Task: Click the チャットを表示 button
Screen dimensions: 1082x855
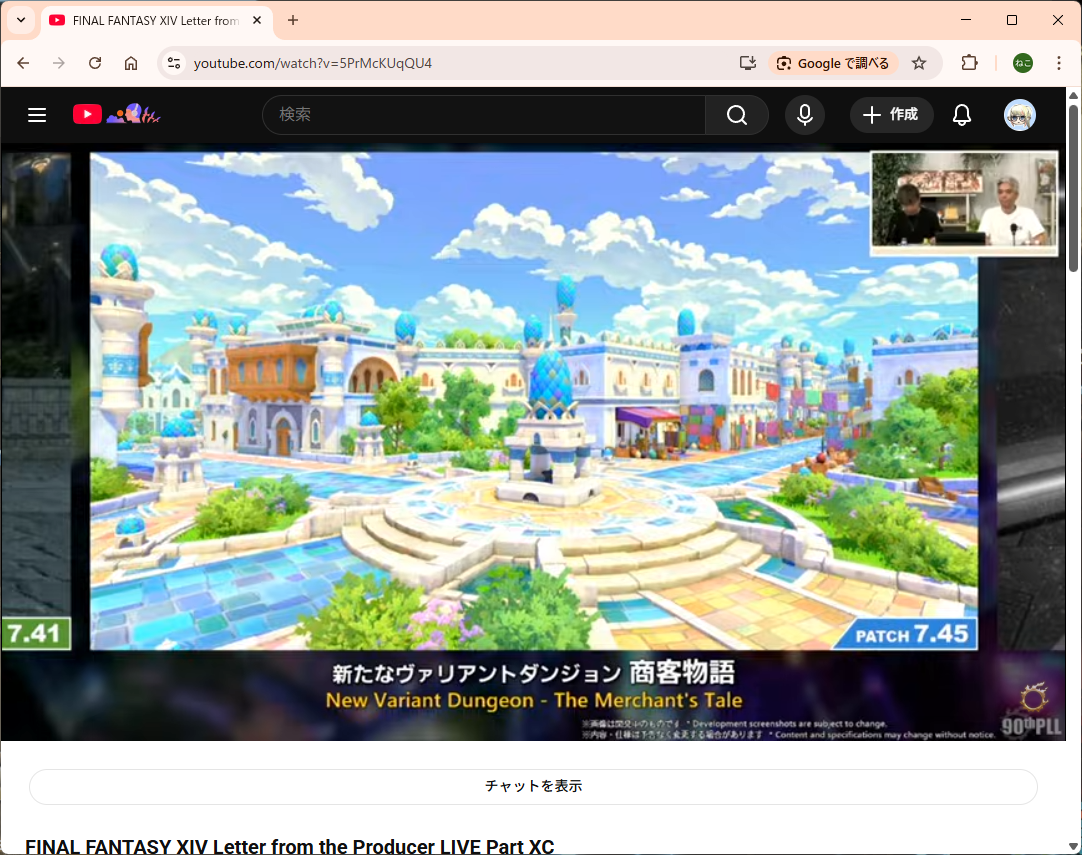Action: pos(533,786)
